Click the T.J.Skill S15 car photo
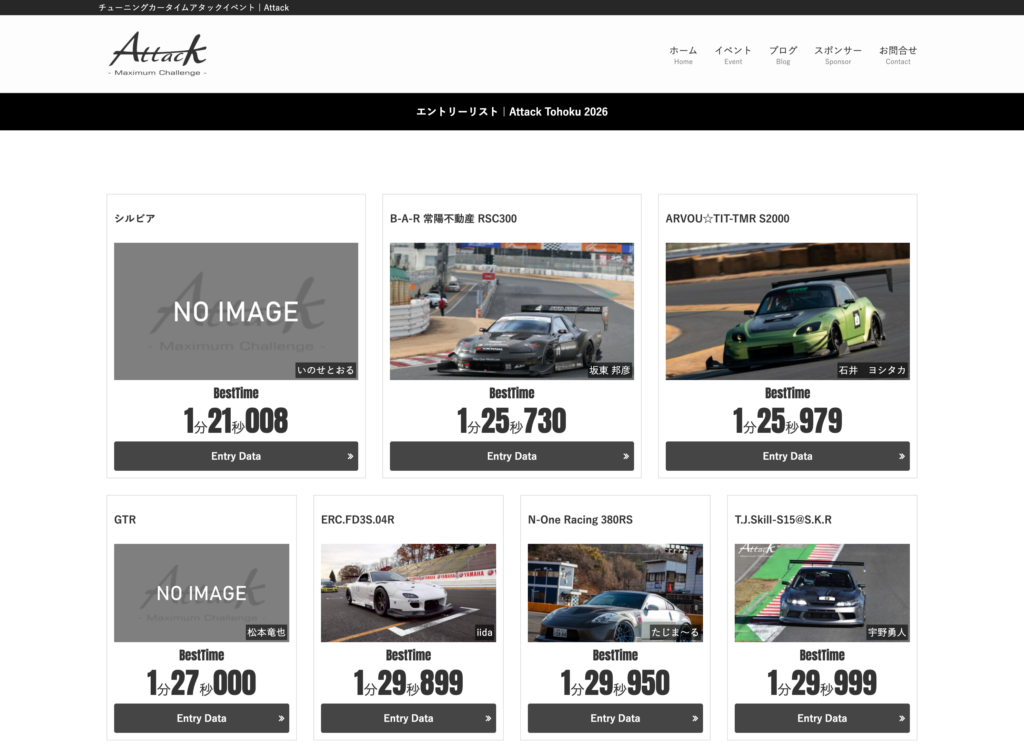 point(822,592)
